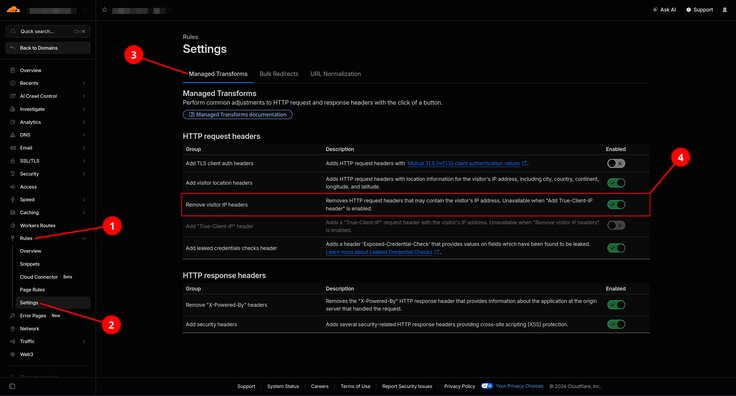Image resolution: width=736 pixels, height=396 pixels.
Task: Expand the SSL/TLS chevron
Action: 84,161
